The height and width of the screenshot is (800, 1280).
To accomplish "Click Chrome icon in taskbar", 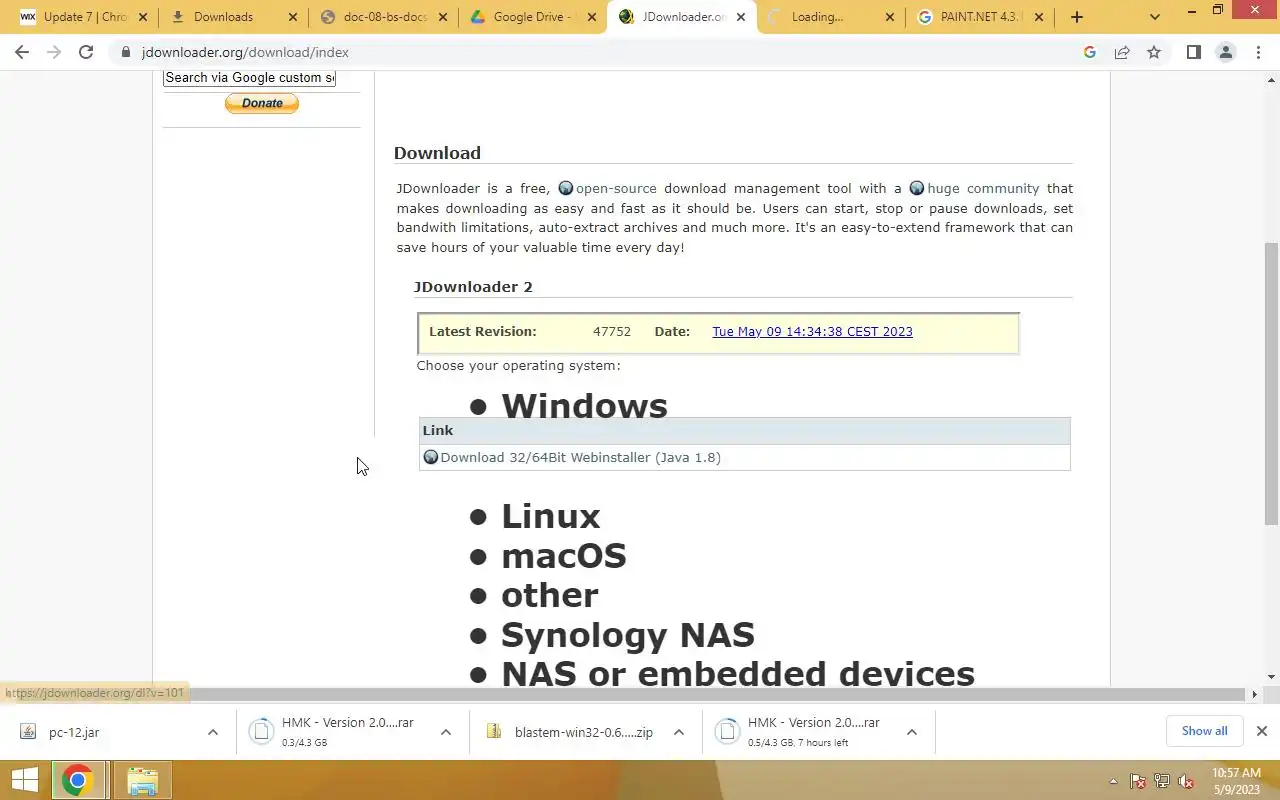I will coord(78,780).
